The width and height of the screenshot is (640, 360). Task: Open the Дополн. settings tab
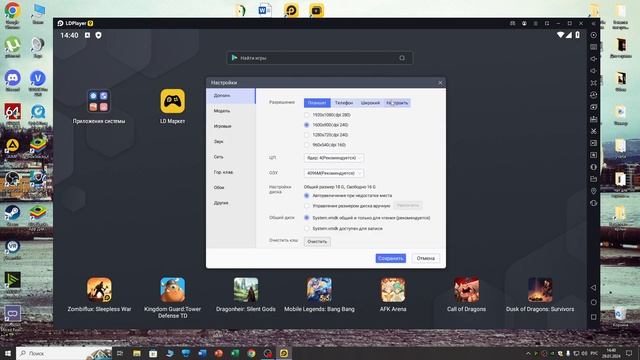click(231, 96)
